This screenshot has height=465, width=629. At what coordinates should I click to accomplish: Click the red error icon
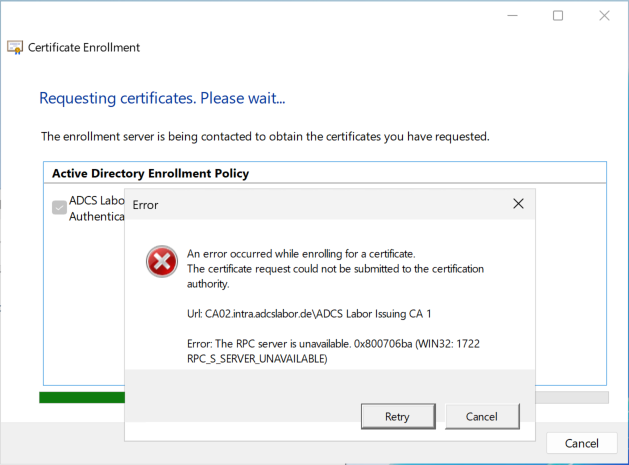point(160,263)
